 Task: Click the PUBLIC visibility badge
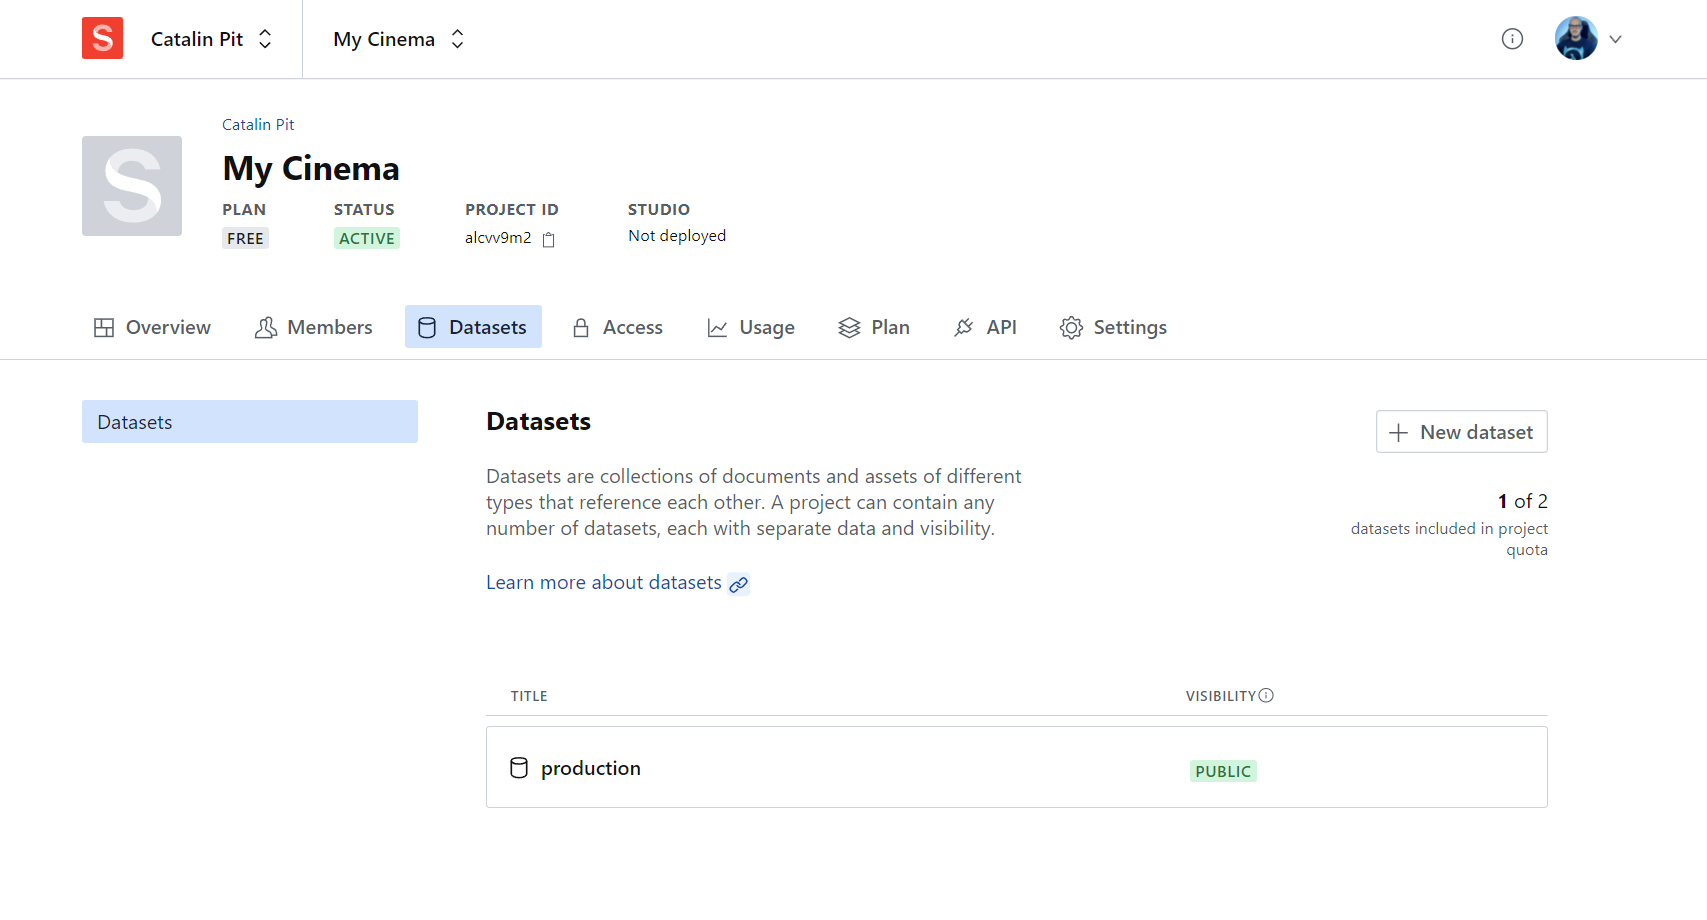coord(1223,771)
